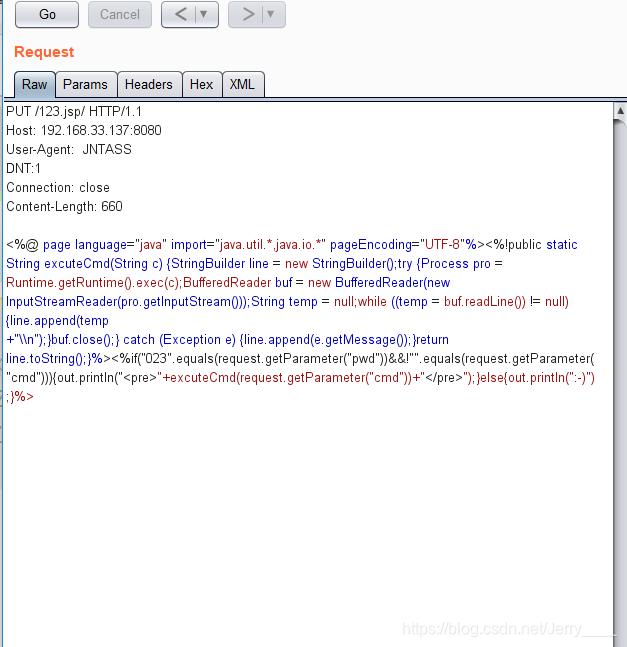Open the history dropdown next to back arrow

tap(204, 14)
